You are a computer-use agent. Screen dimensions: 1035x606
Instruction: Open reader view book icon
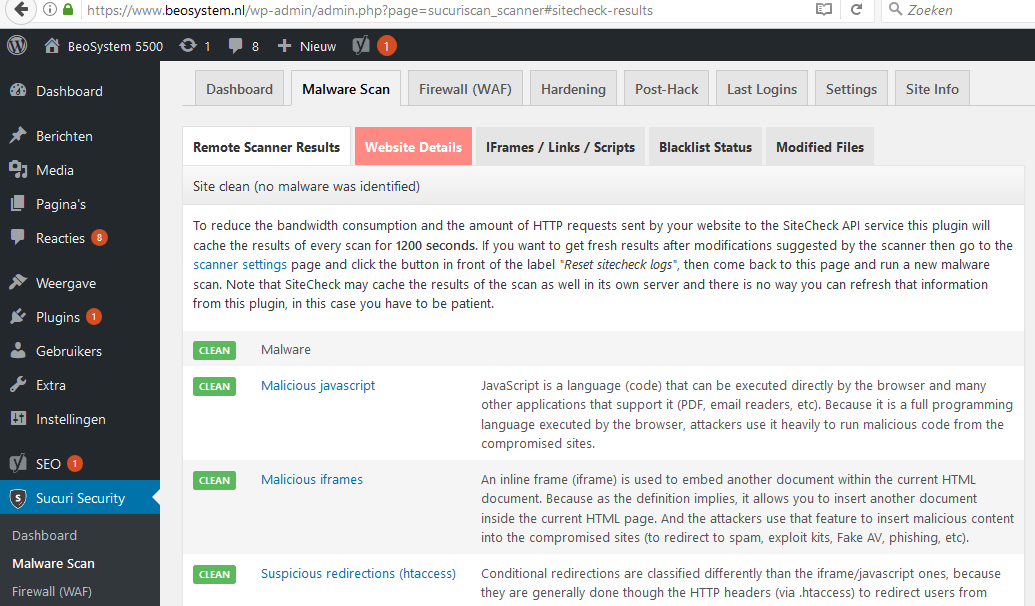(824, 10)
